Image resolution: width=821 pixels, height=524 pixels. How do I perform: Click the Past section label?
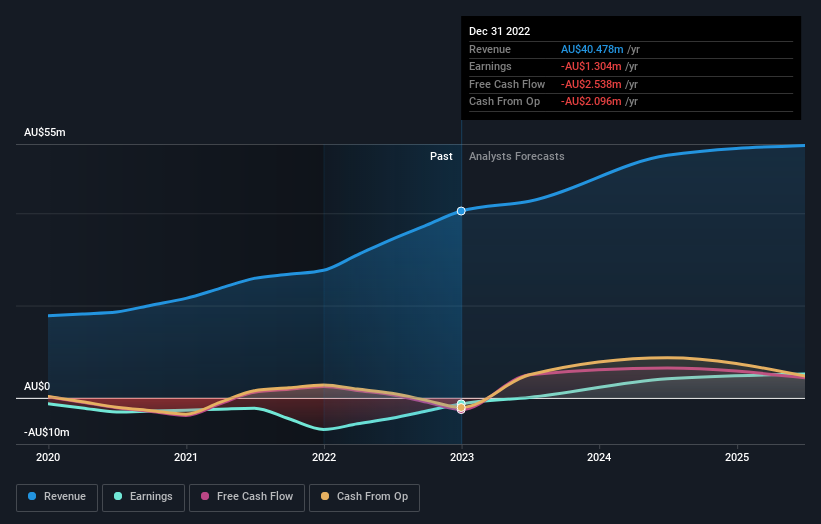pyautogui.click(x=441, y=157)
